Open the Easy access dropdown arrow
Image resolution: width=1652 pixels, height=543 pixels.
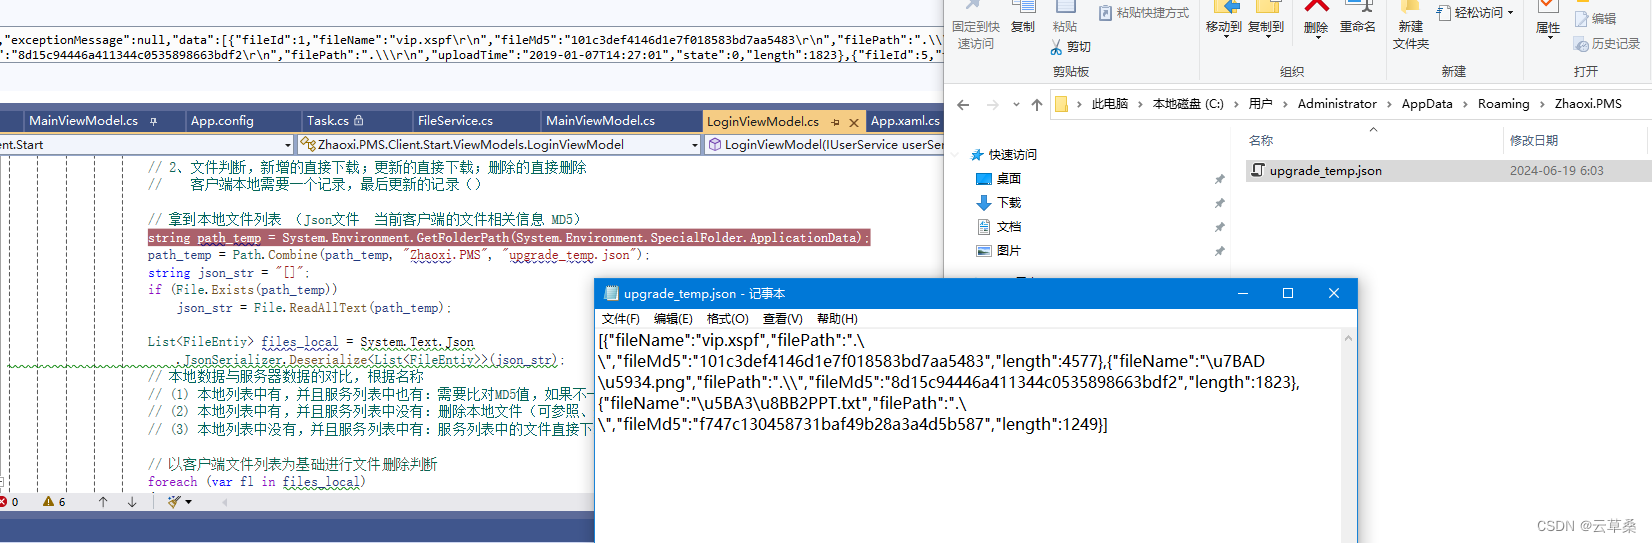[1510, 13]
